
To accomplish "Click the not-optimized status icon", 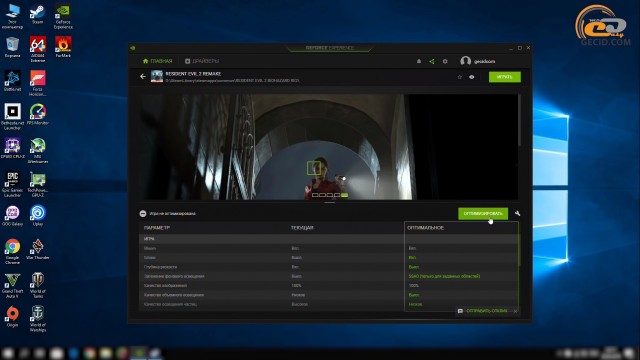I will point(143,213).
